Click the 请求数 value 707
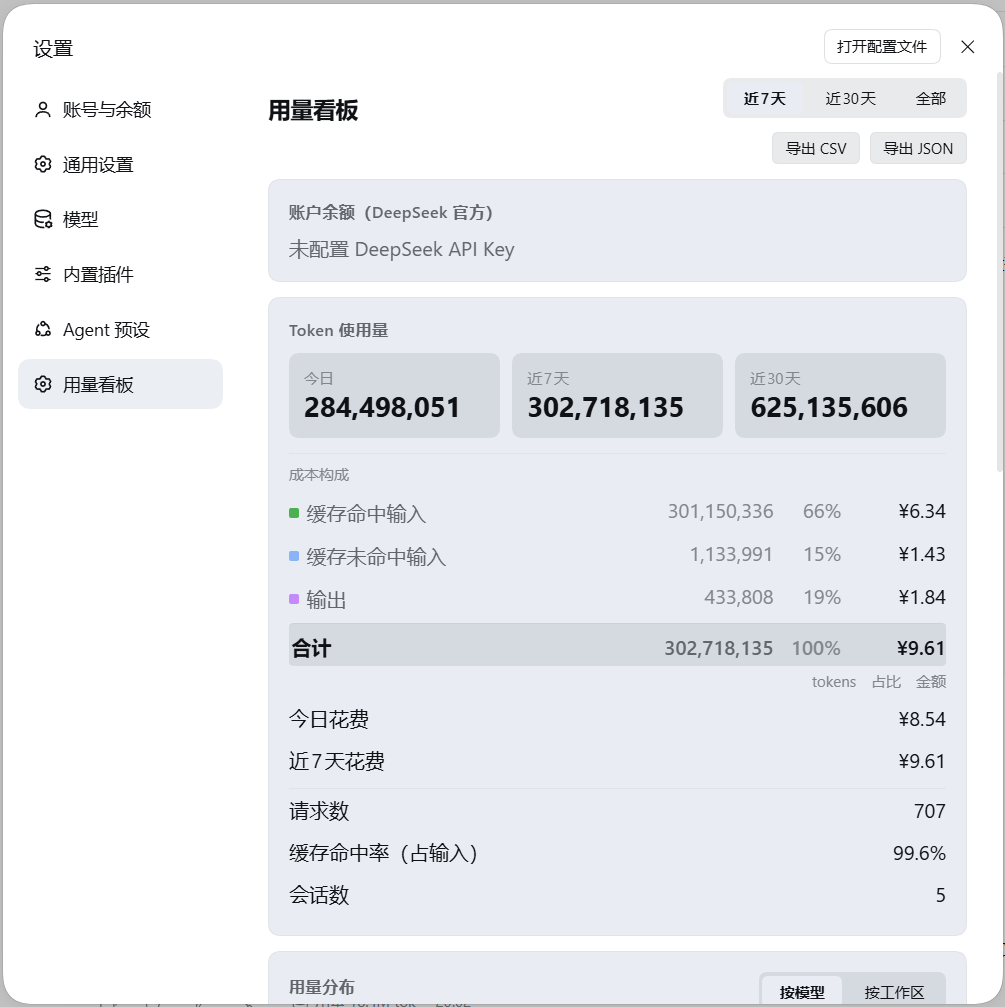The image size is (1005, 1007). click(x=930, y=811)
